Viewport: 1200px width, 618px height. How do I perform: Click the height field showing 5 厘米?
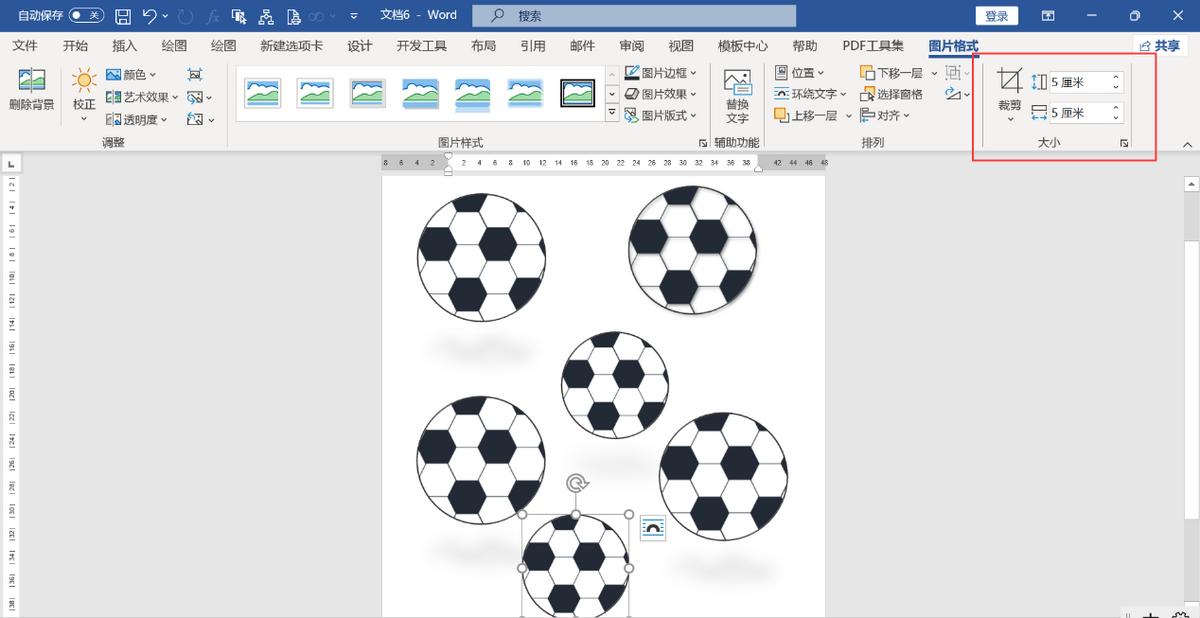coord(1078,82)
